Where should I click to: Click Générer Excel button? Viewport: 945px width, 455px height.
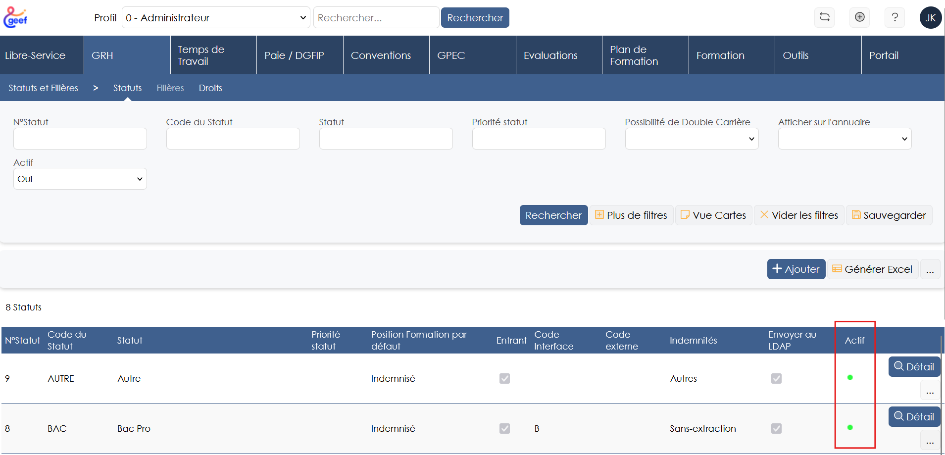point(873,269)
